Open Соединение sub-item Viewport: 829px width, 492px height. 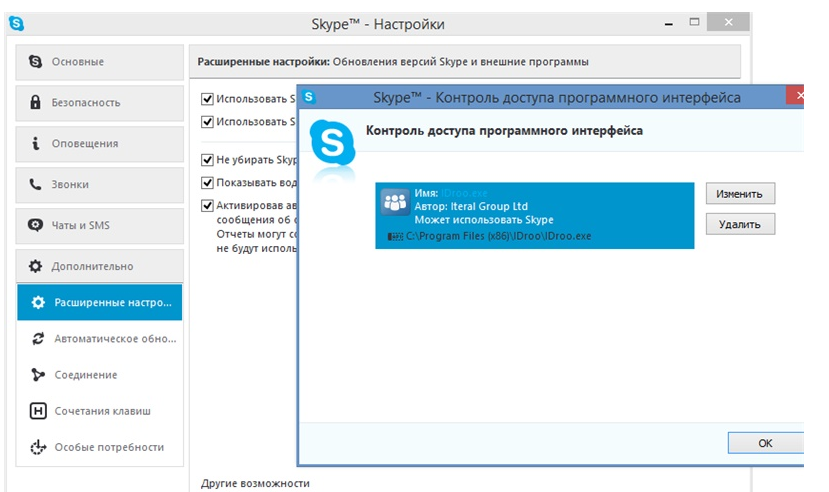[99, 375]
